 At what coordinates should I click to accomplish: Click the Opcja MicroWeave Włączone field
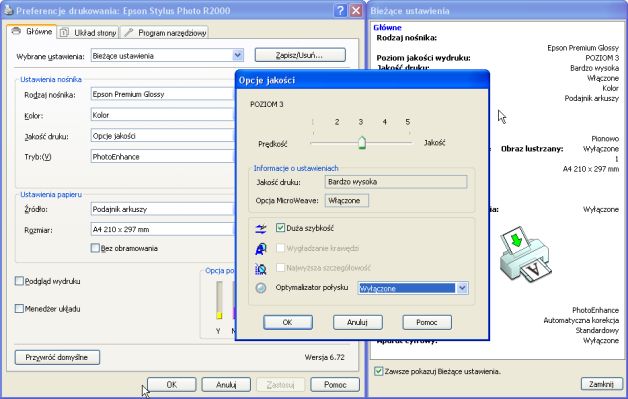tap(346, 201)
